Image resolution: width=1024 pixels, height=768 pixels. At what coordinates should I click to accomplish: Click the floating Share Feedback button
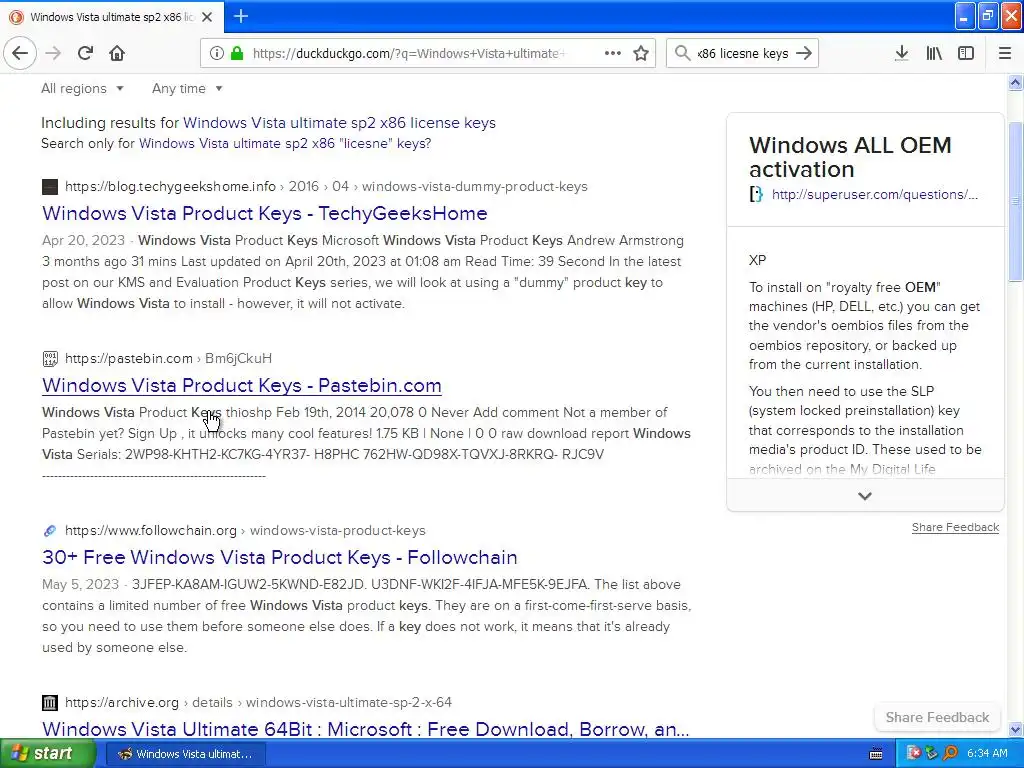pos(937,717)
